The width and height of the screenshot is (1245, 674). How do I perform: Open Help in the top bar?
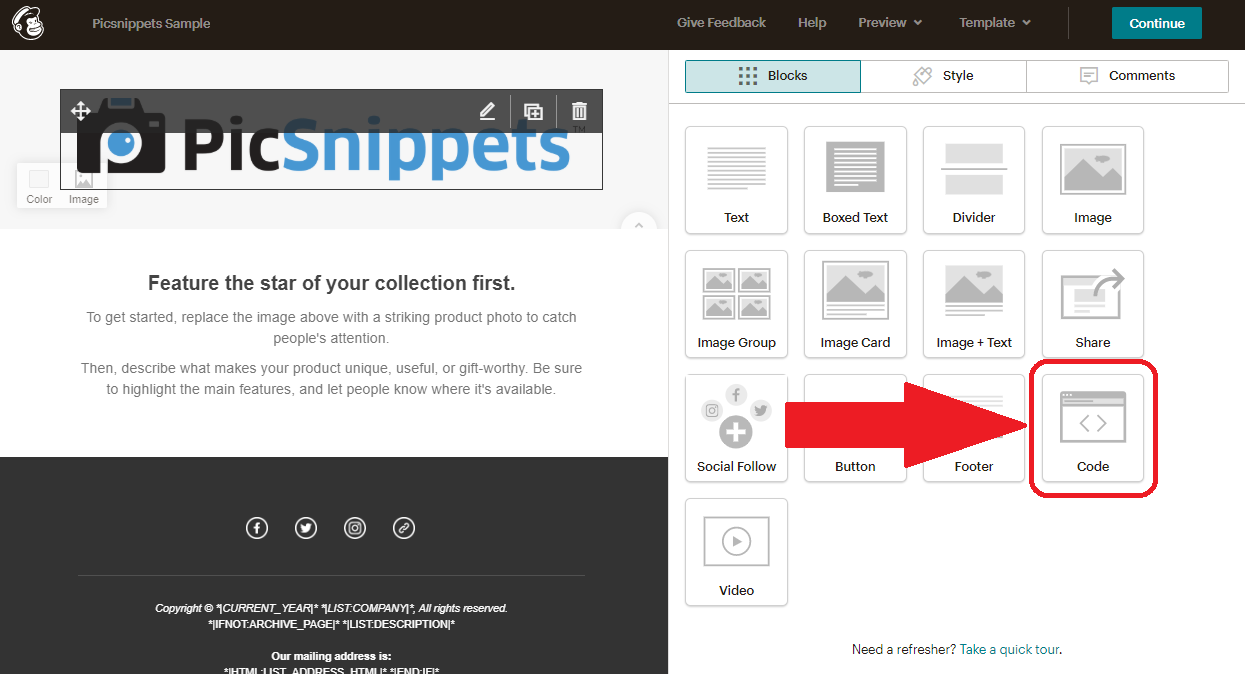coord(812,23)
